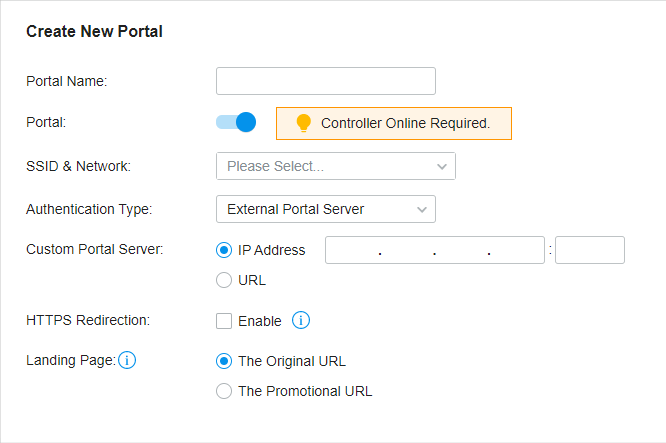Choose The Original URL landing option
666x443 pixels.
click(224, 361)
